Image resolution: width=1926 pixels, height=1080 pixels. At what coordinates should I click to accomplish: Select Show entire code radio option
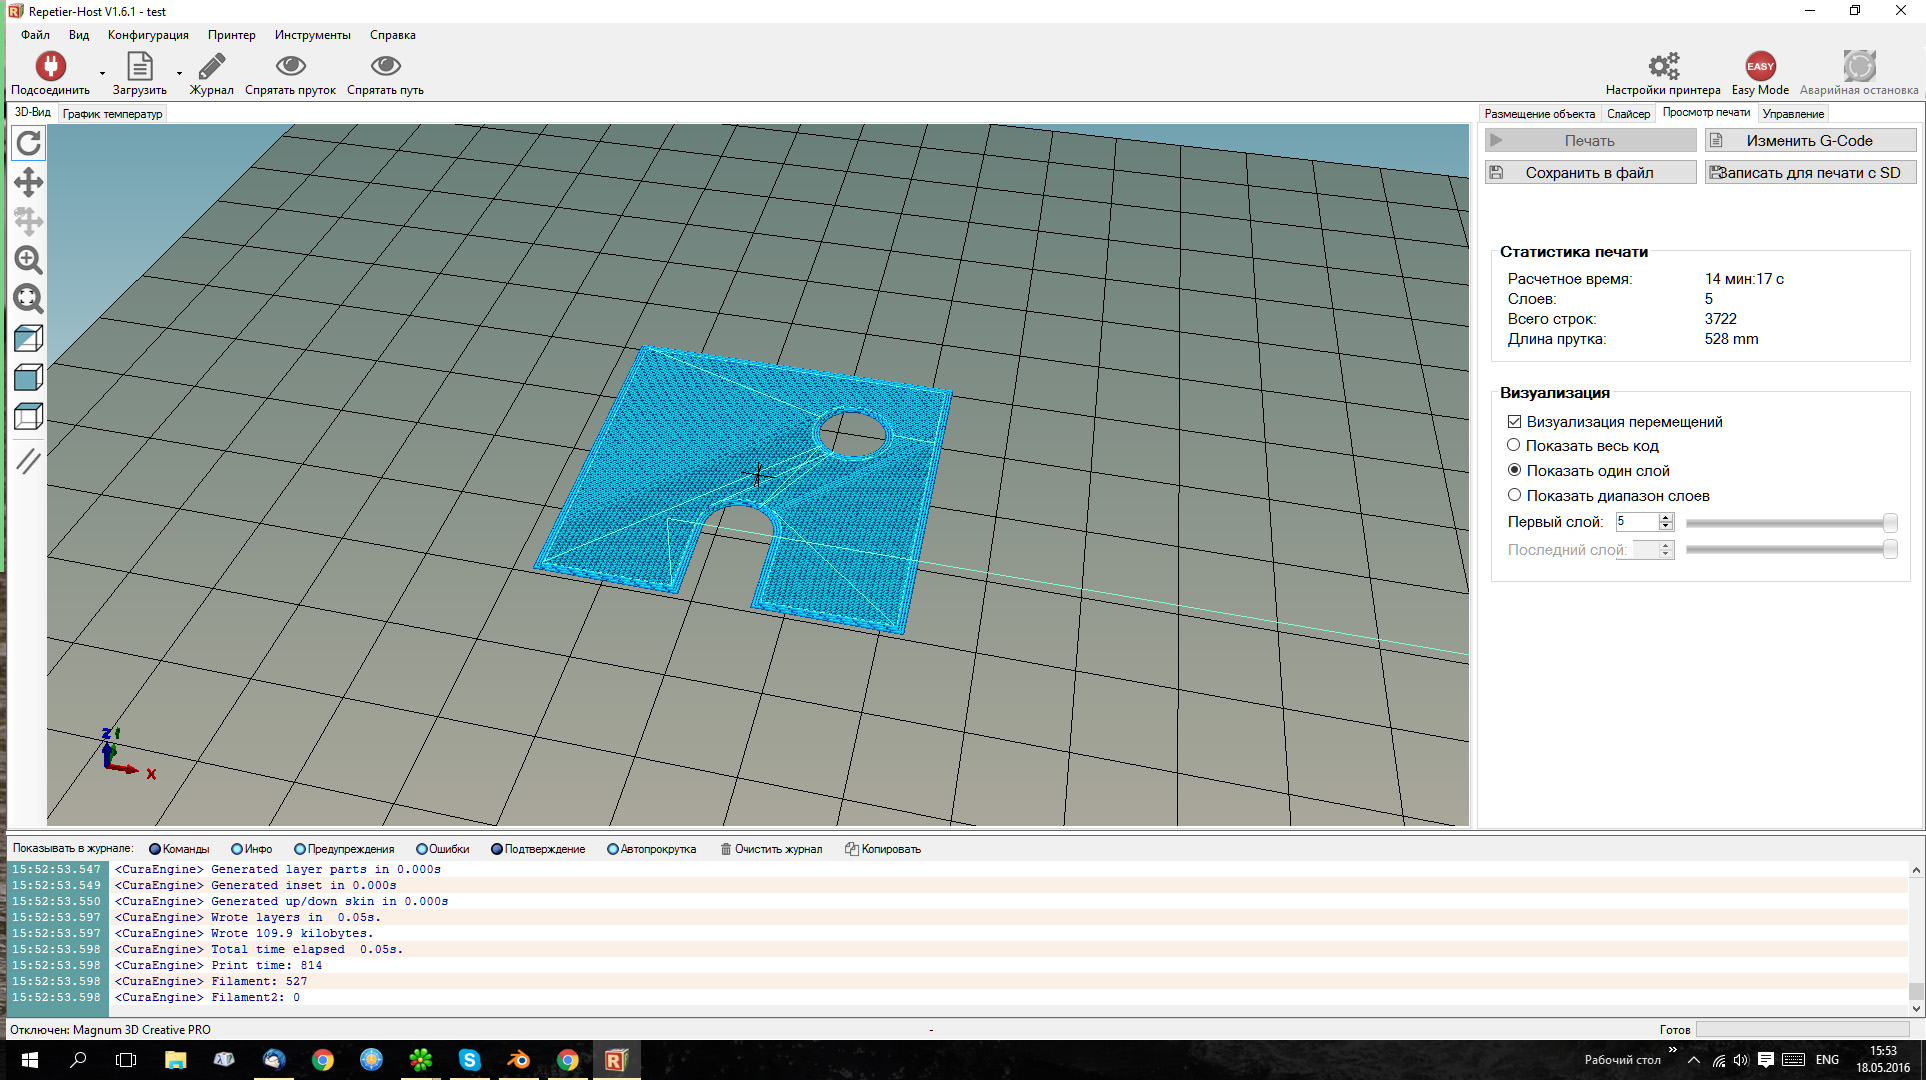1514,446
